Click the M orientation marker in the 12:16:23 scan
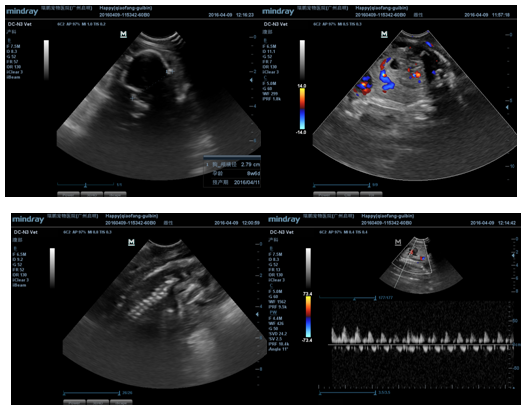Image resolution: width=521 pixels, height=407 pixels. point(124,34)
